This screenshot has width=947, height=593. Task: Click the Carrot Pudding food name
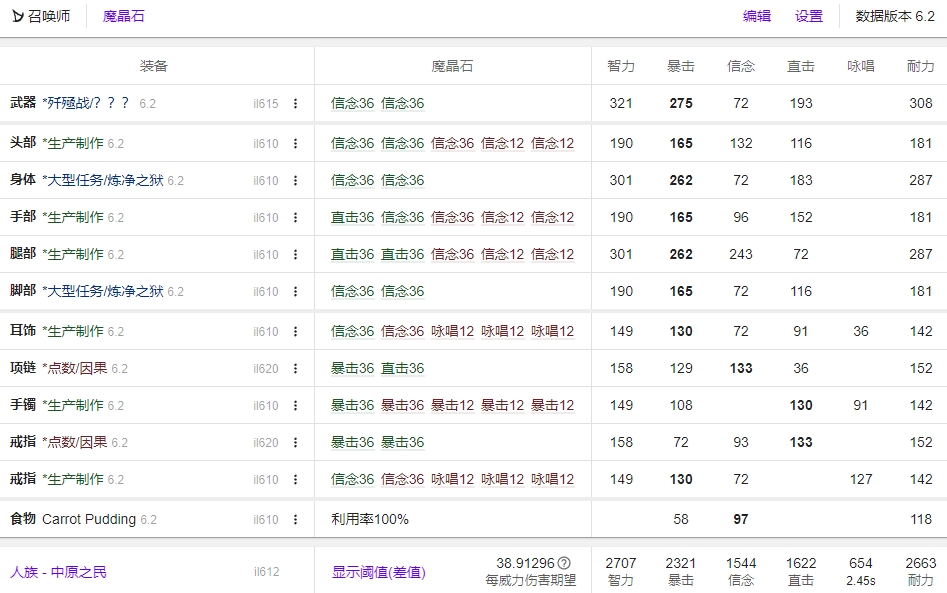(89, 520)
